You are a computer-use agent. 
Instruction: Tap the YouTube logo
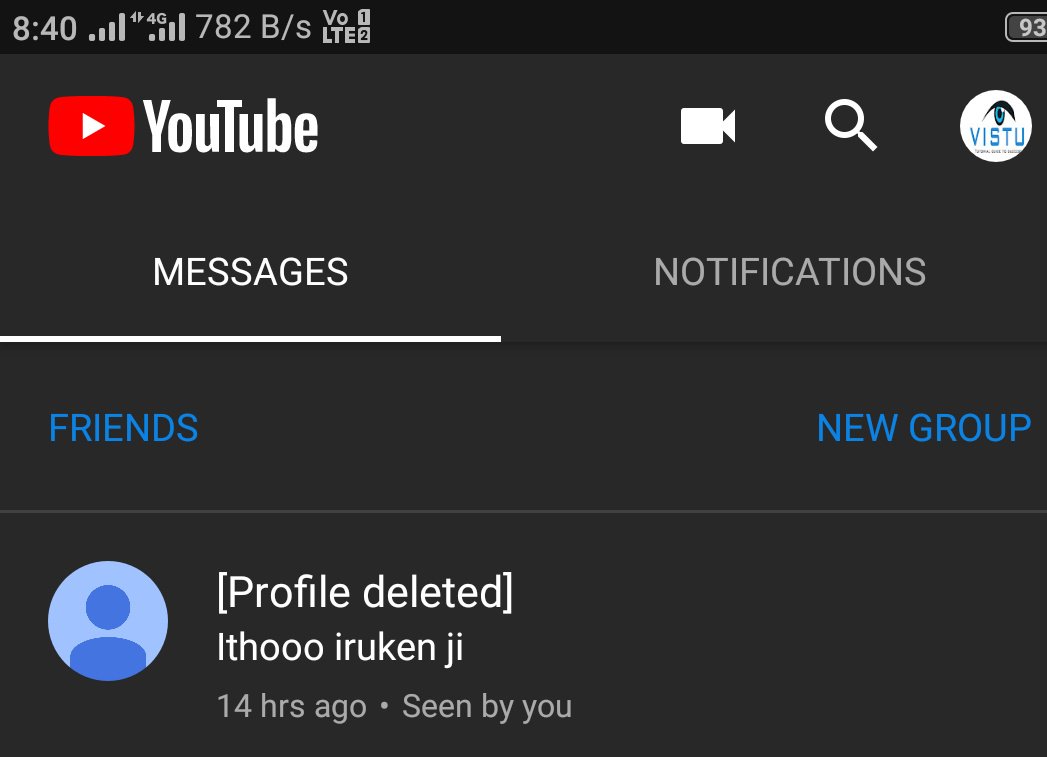(x=184, y=125)
